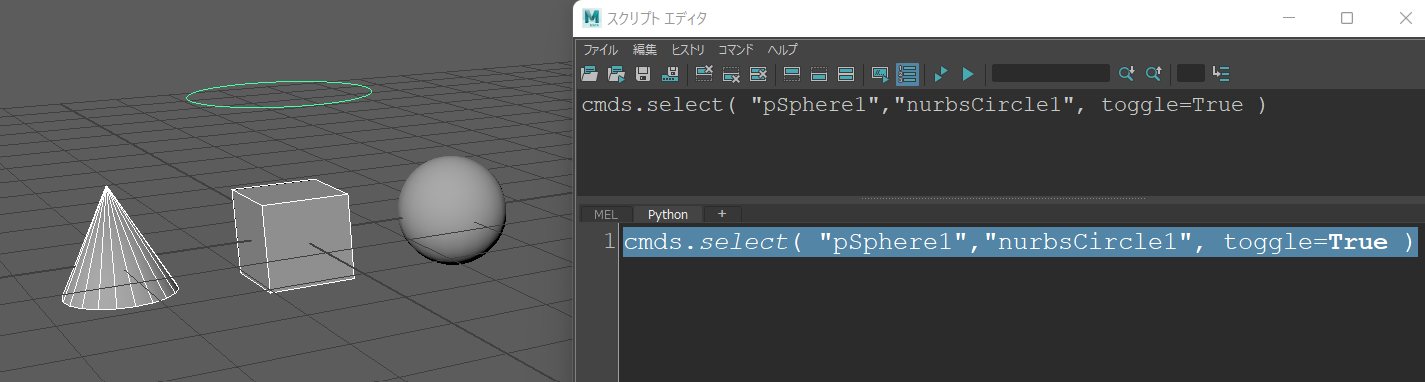Click the Source Script icon
1425x382 pixels.
click(616, 73)
